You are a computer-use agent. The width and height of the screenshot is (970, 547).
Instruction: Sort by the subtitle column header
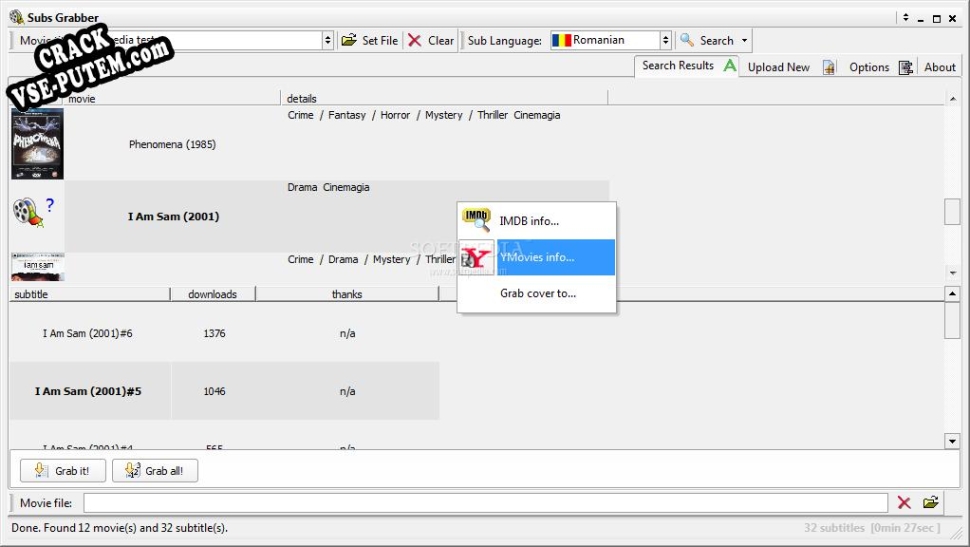(90, 294)
